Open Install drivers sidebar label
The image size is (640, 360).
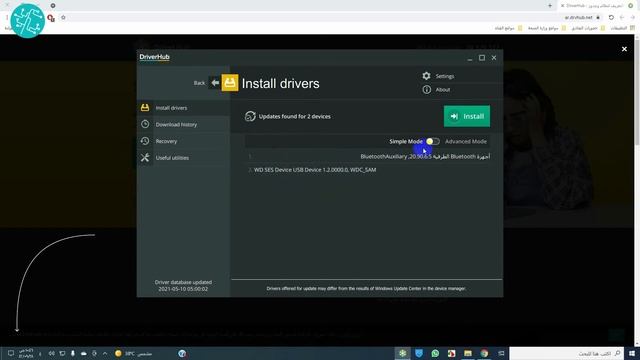(171, 108)
